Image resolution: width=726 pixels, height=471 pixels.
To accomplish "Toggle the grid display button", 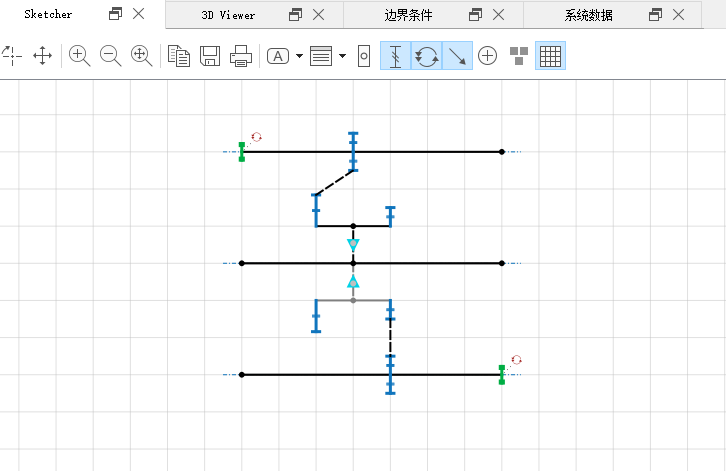I will (550, 56).
